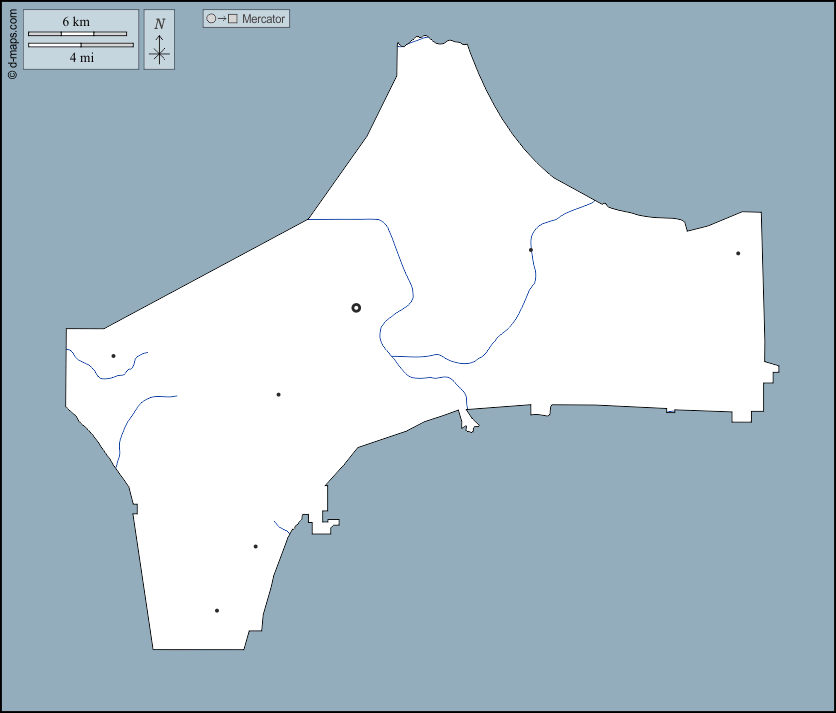The height and width of the screenshot is (713, 836).
Task: Click the circle-to-square projection icon
Action: point(221,19)
